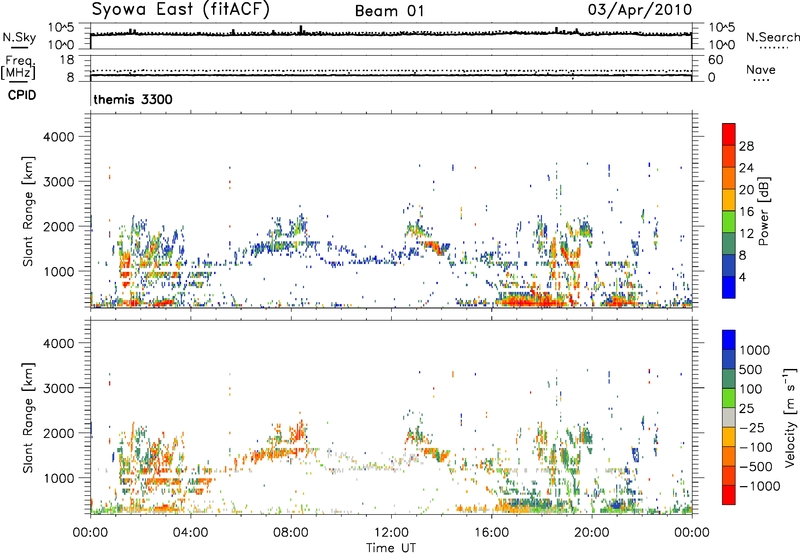Click the power scale value '28'
Screen dimensions: 800x554
746,146
